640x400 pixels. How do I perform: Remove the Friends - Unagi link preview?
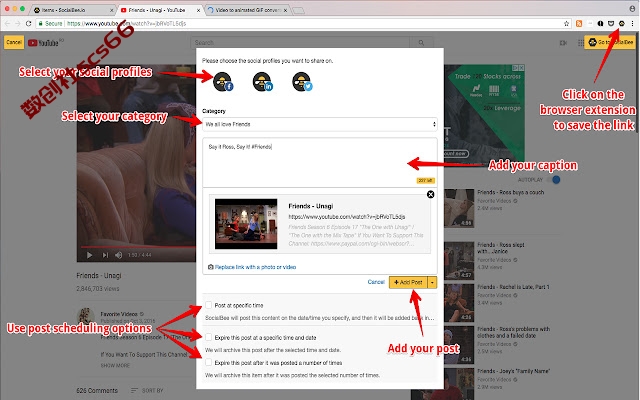click(430, 194)
